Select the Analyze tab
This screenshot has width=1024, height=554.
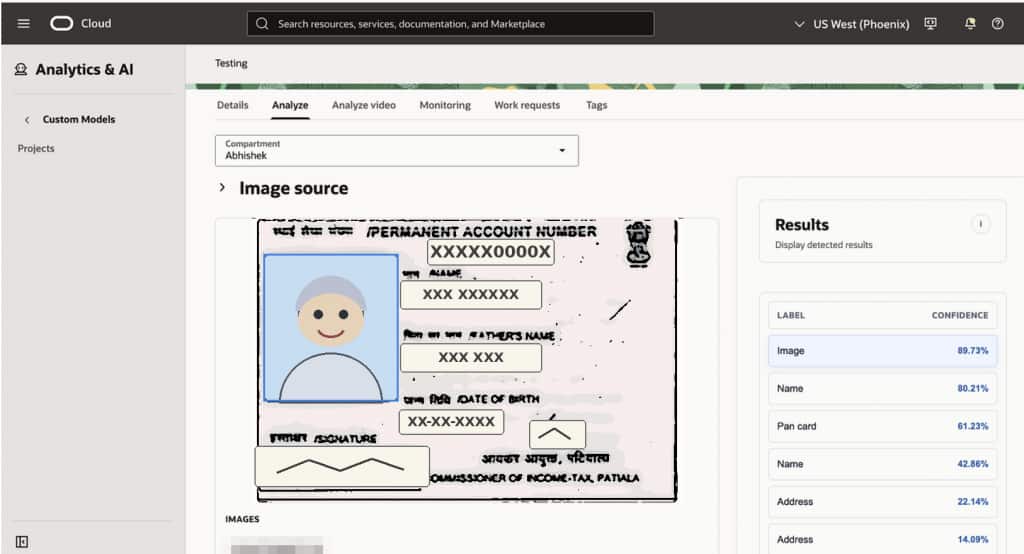(290, 105)
